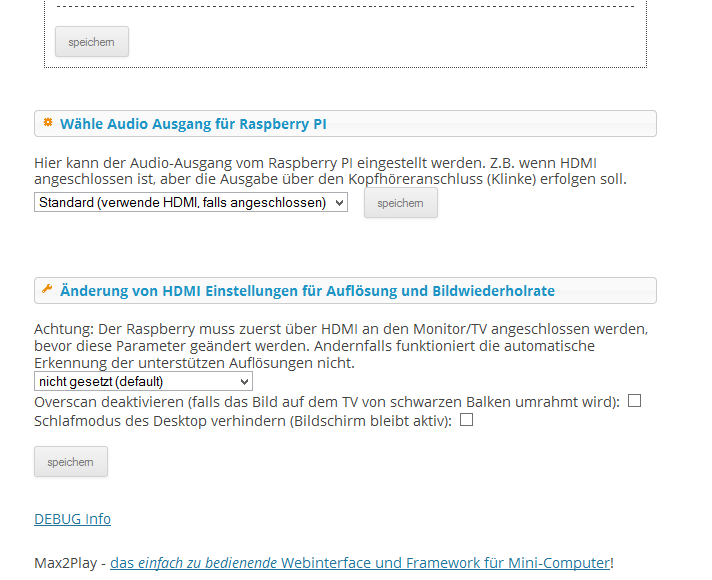Enable Overscan deaktivieren checkbox

coord(634,401)
